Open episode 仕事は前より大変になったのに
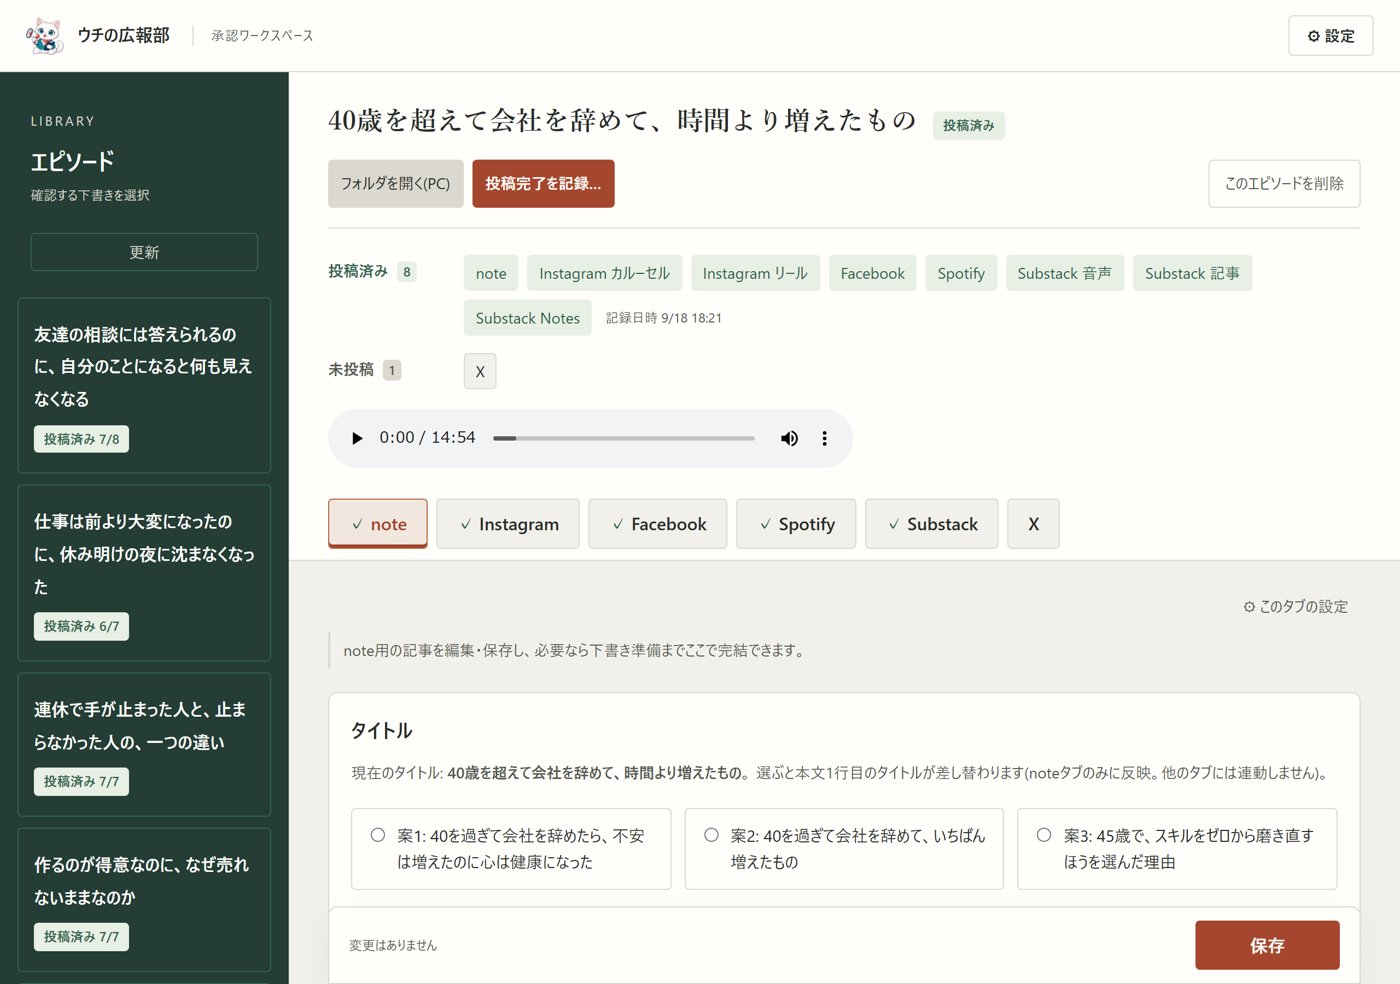 tap(144, 573)
